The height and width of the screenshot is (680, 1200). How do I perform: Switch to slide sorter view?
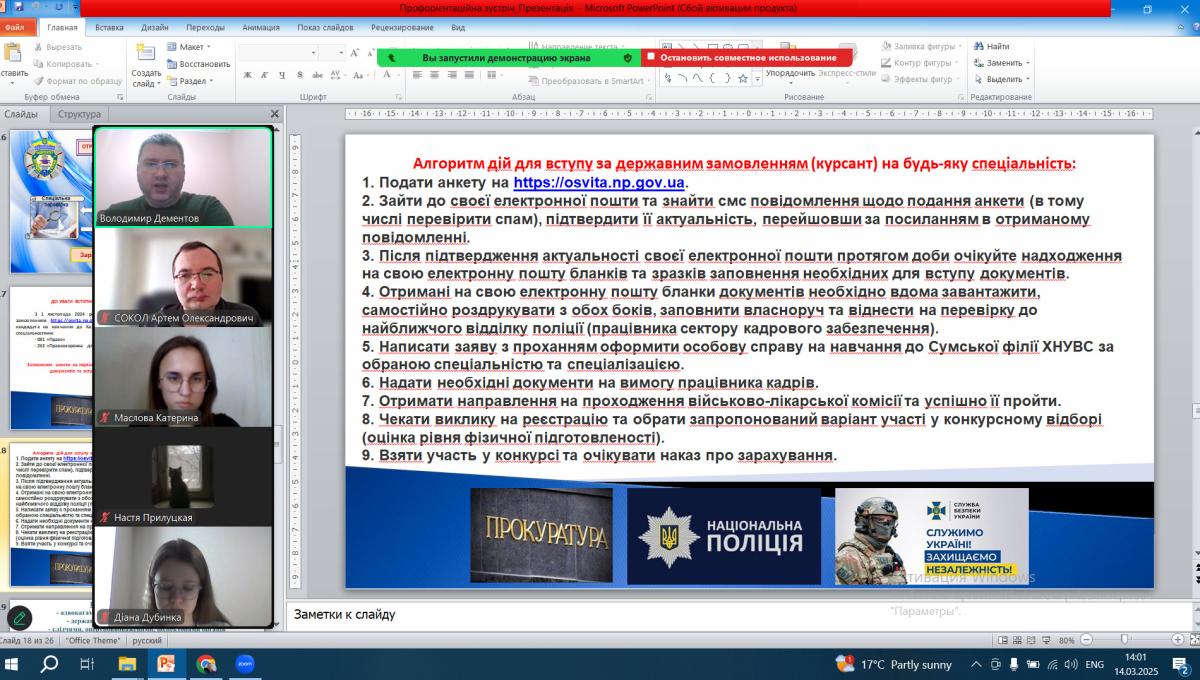coord(1016,640)
